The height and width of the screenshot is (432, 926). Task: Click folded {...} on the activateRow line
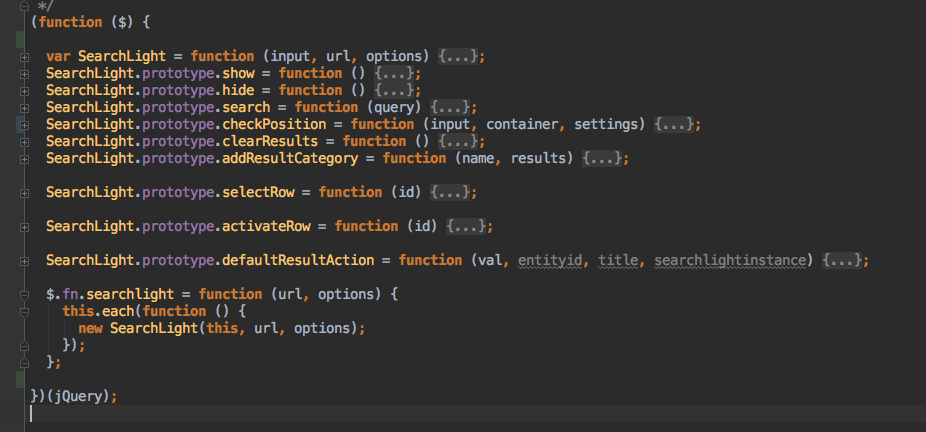click(466, 227)
